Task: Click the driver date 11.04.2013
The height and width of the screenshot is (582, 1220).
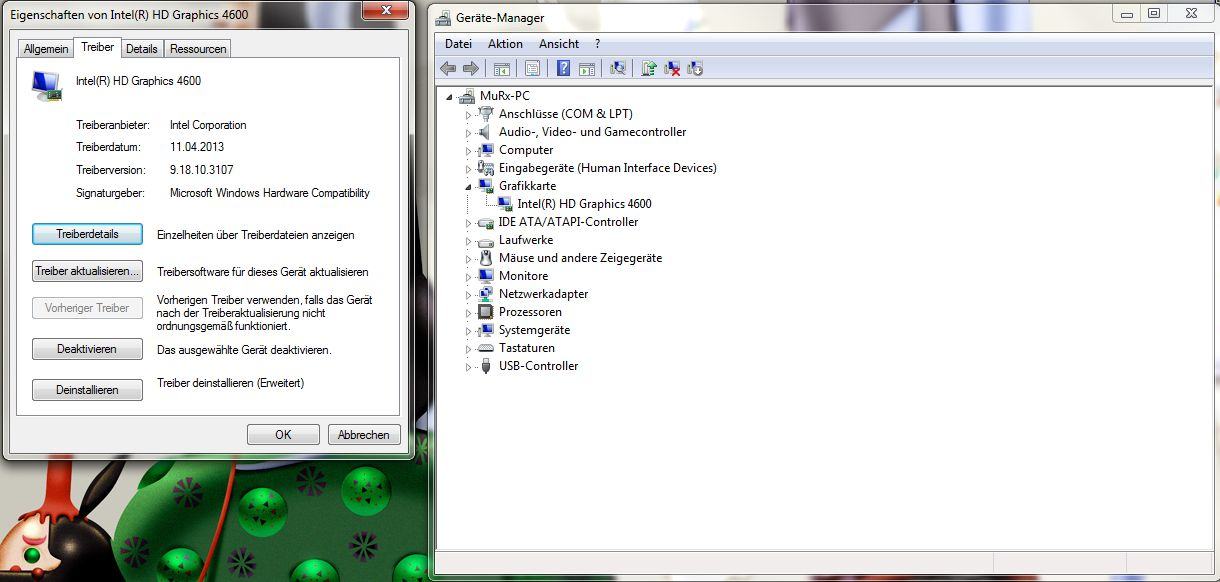Action: pyautogui.click(x=197, y=148)
